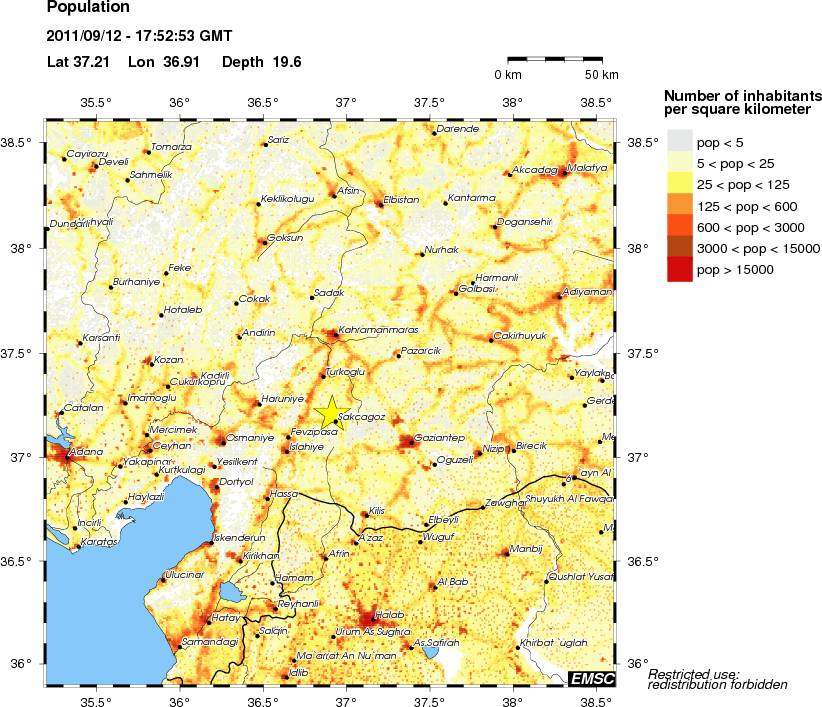Click the EMSC logo in map corner
Image resolution: width=822 pixels, height=707 pixels.
(x=591, y=678)
